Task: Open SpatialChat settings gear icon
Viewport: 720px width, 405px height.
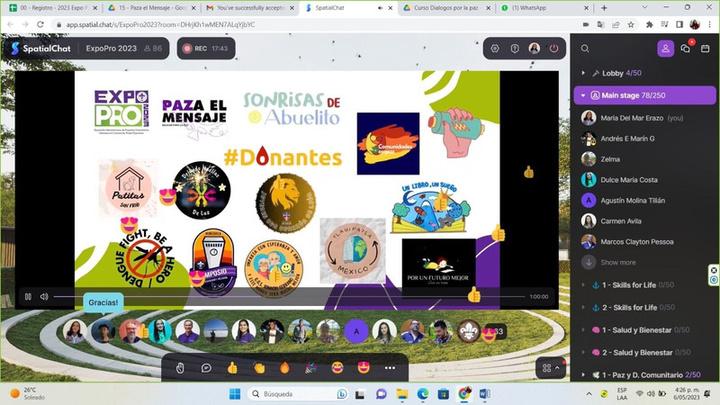Action: pyautogui.click(x=495, y=48)
